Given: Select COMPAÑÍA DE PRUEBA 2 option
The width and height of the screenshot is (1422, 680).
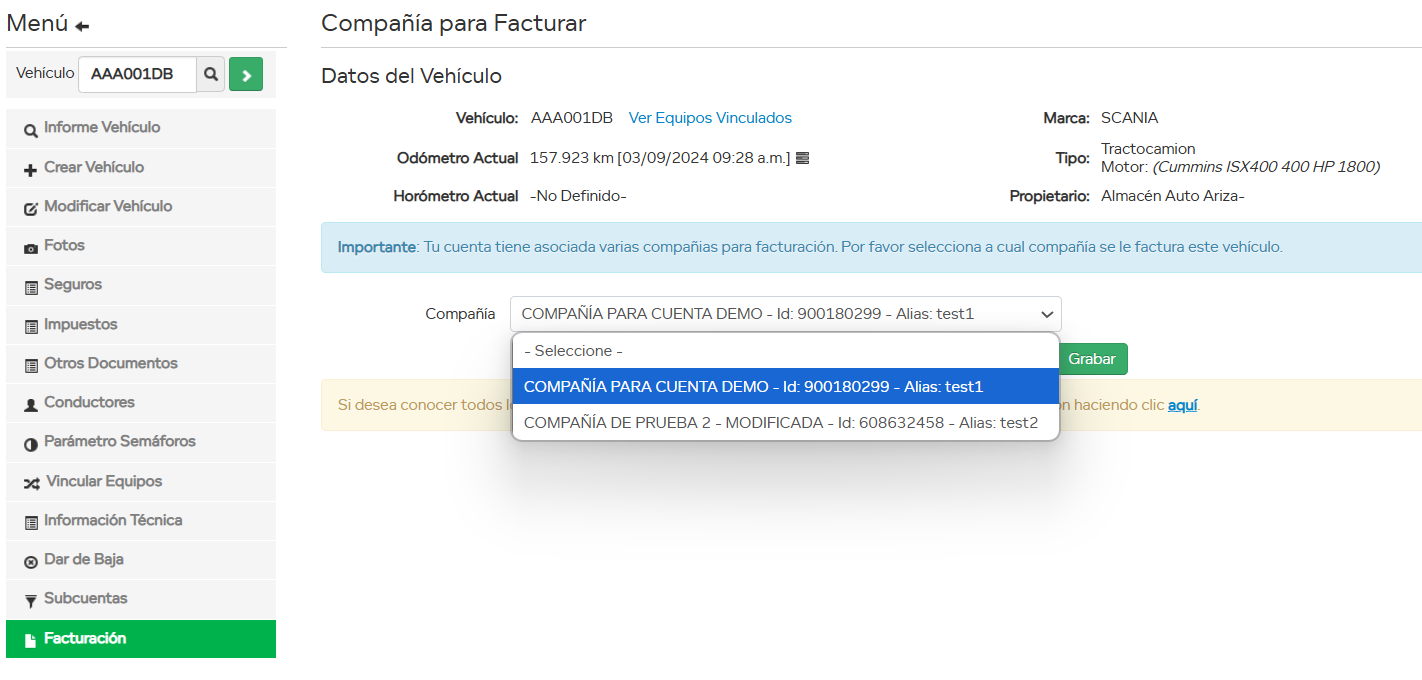Looking at the screenshot, I should tap(780, 423).
